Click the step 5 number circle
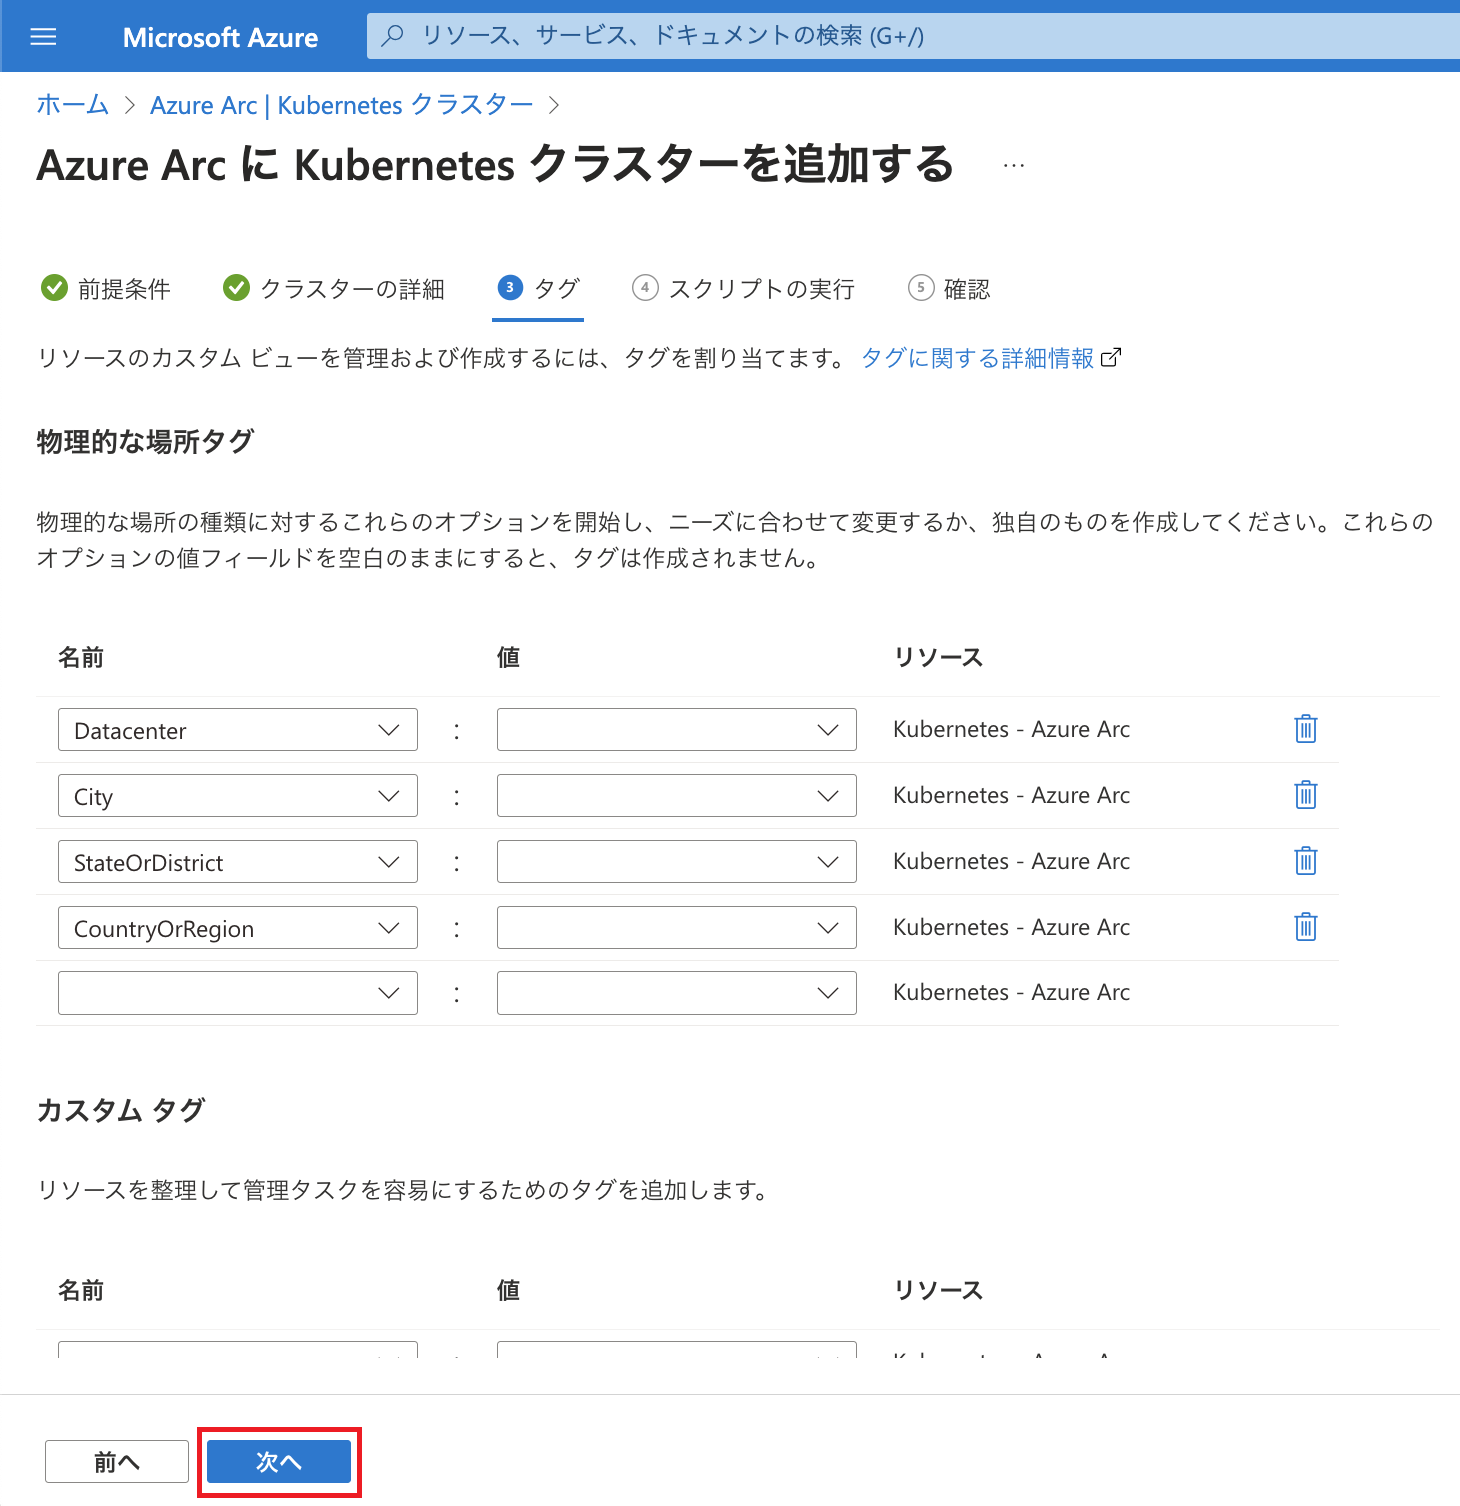The height and width of the screenshot is (1506, 1460). pyautogui.click(x=921, y=288)
